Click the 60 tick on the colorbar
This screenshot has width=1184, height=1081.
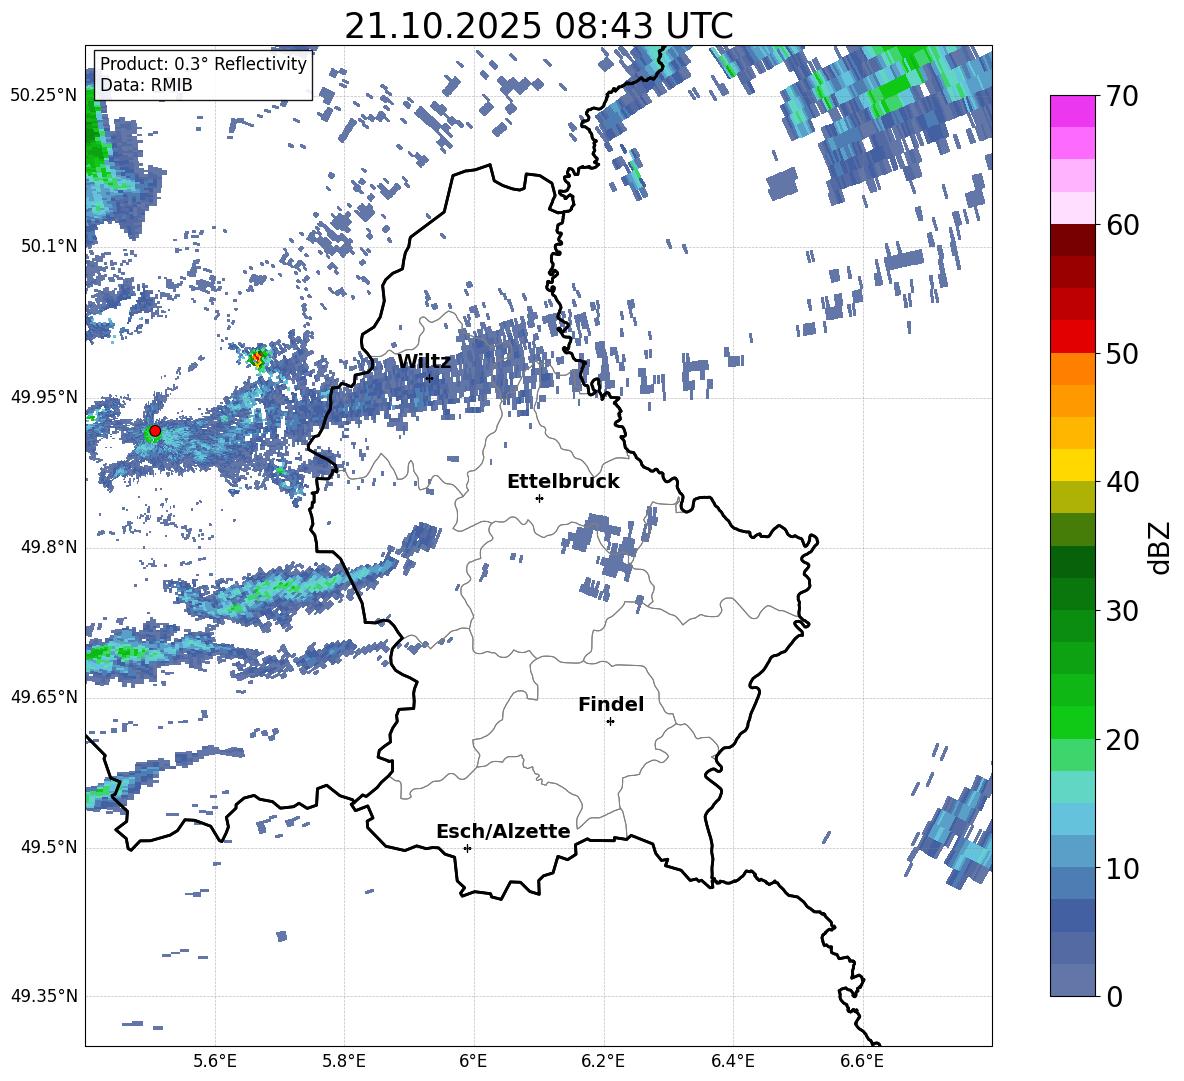click(1122, 225)
